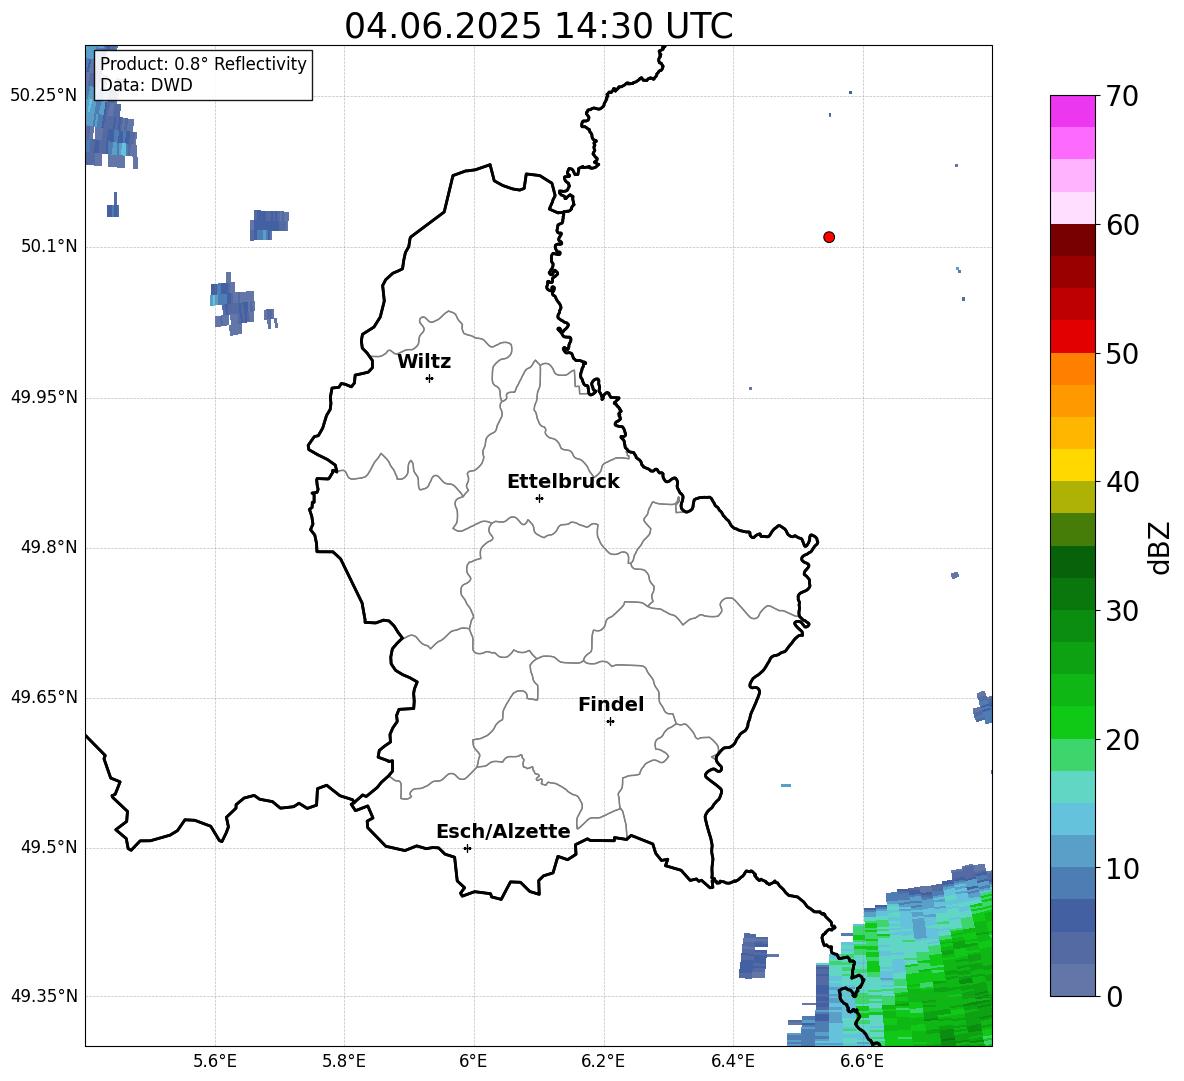Click the 6.4°E longitude label
1184x1081 pixels.
pos(732,1061)
